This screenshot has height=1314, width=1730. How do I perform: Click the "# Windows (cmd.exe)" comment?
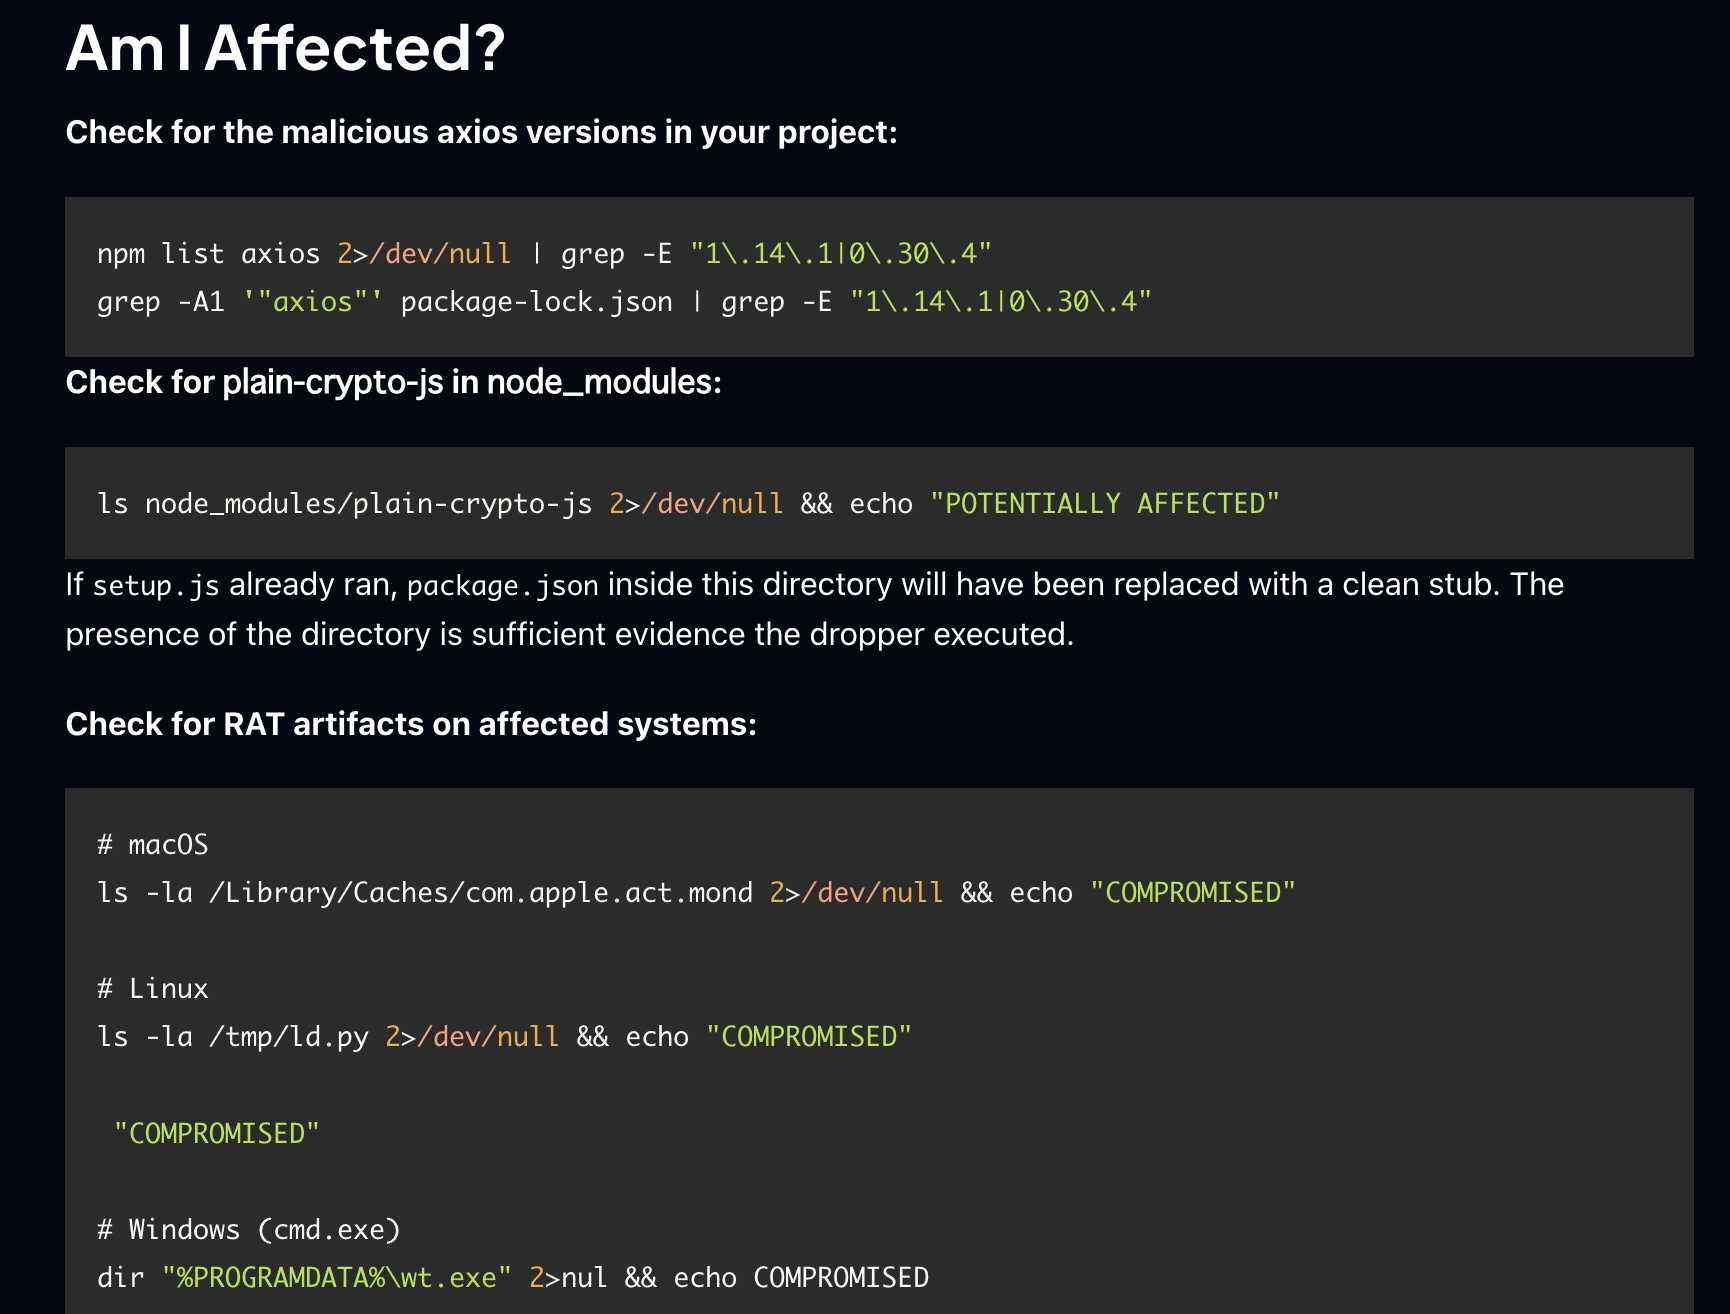click(249, 1229)
